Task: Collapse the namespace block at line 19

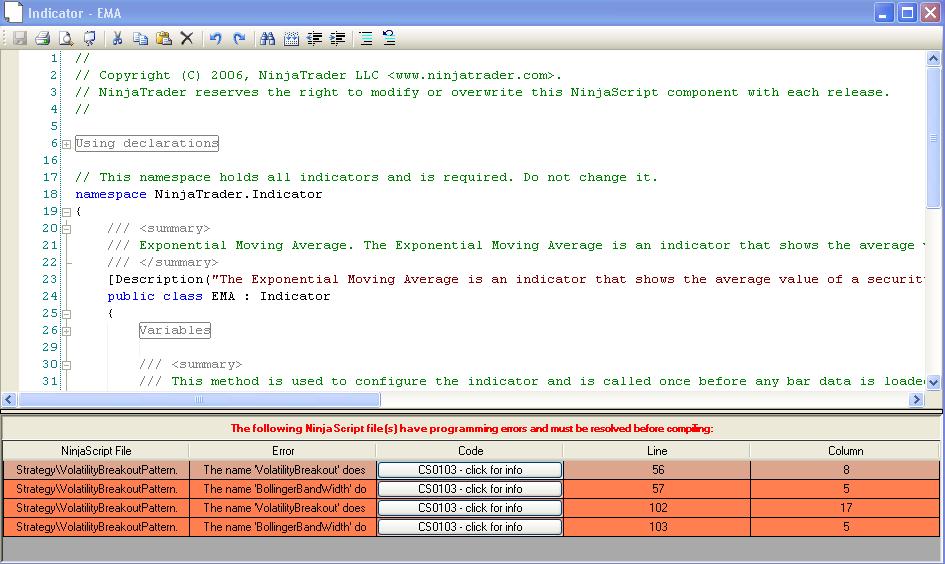Action: click(66, 212)
